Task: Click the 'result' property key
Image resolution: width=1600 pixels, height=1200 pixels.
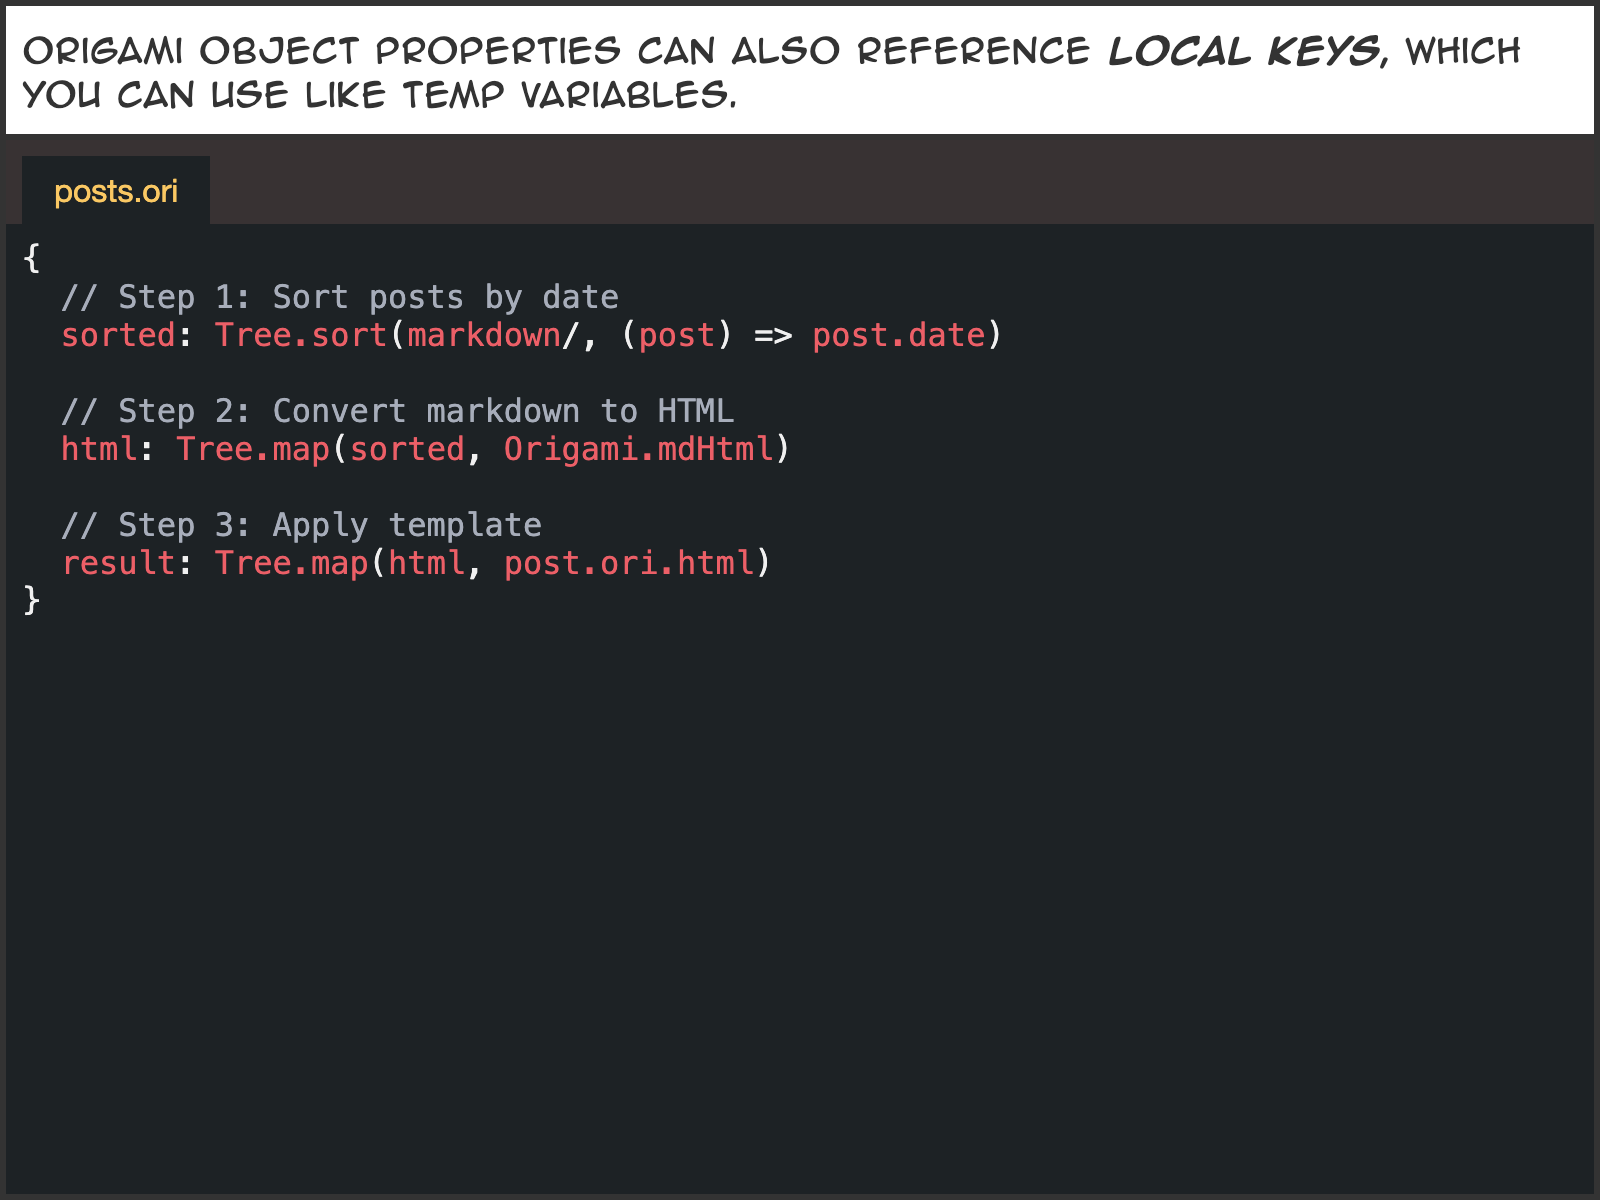Action: (x=118, y=563)
